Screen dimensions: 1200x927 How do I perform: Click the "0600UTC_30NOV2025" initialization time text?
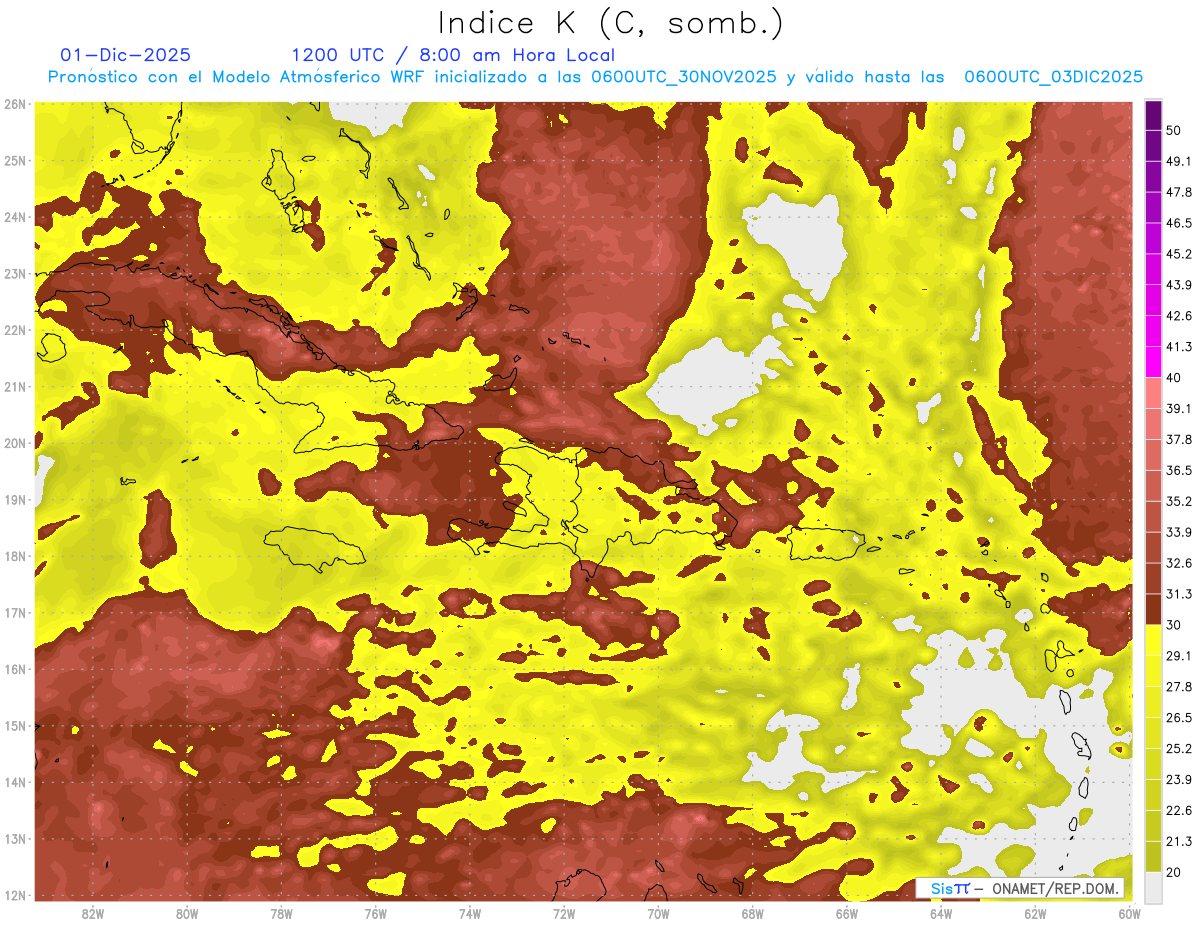[x=684, y=77]
